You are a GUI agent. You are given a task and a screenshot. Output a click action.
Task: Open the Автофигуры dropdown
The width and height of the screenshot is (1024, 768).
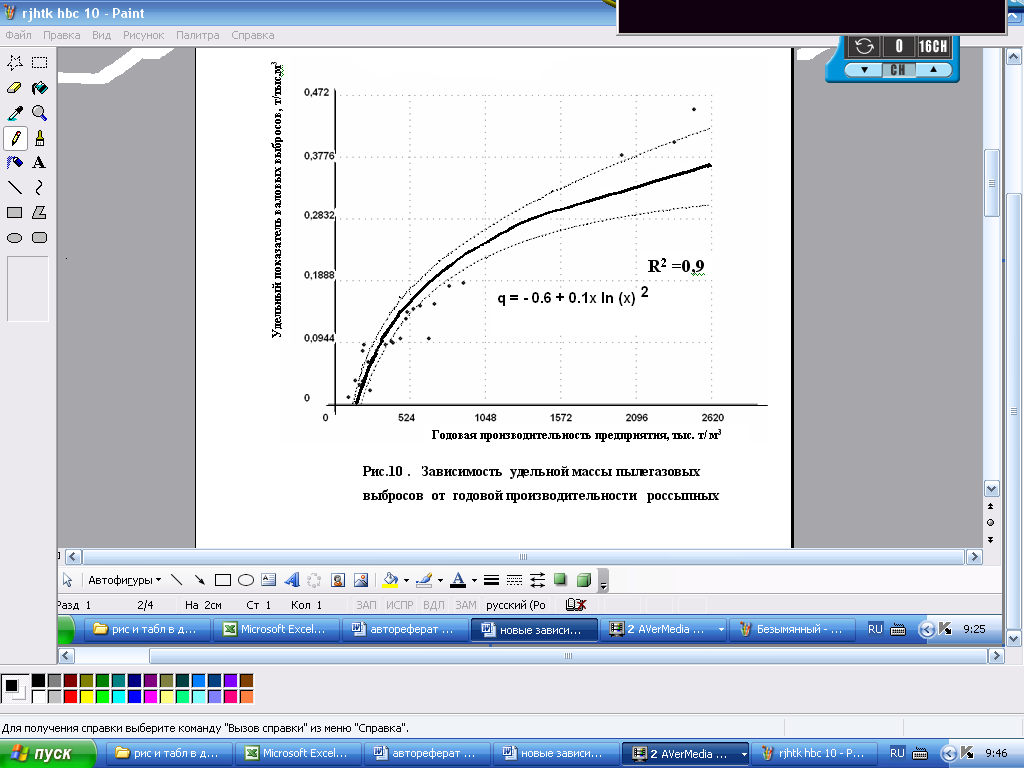click(x=124, y=580)
